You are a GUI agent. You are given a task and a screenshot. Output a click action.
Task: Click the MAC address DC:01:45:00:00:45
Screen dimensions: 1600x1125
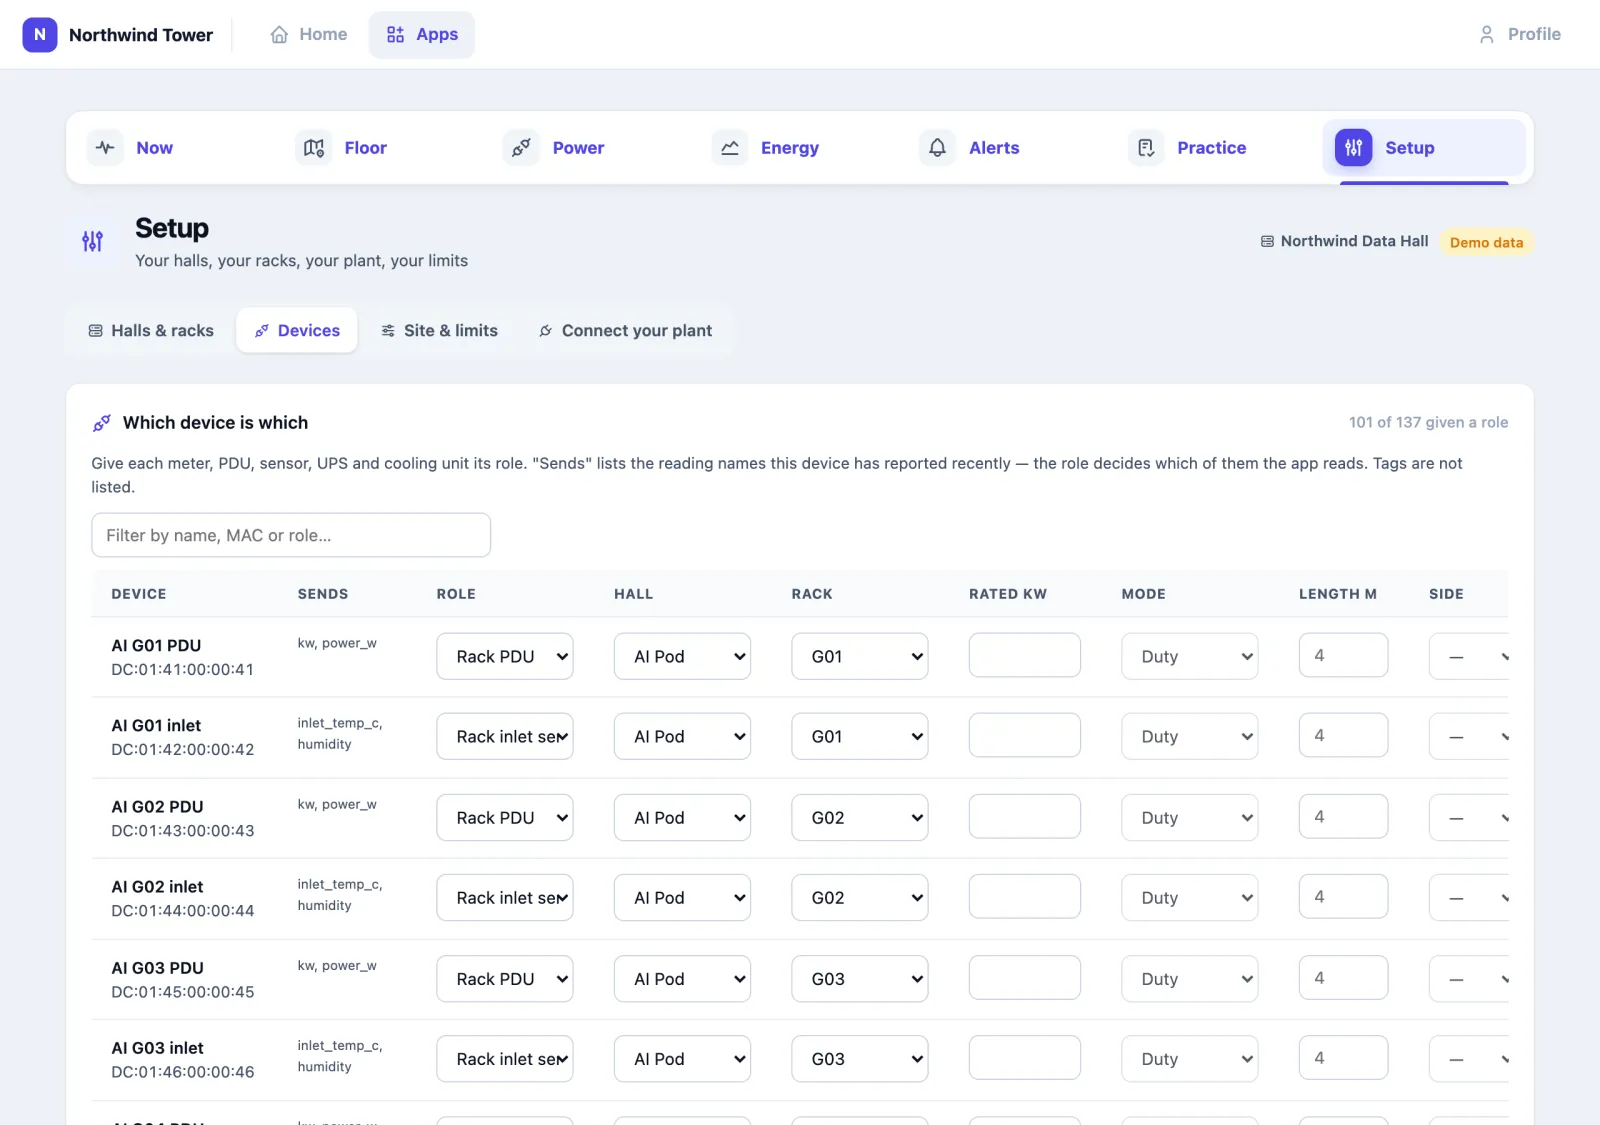[x=183, y=992]
